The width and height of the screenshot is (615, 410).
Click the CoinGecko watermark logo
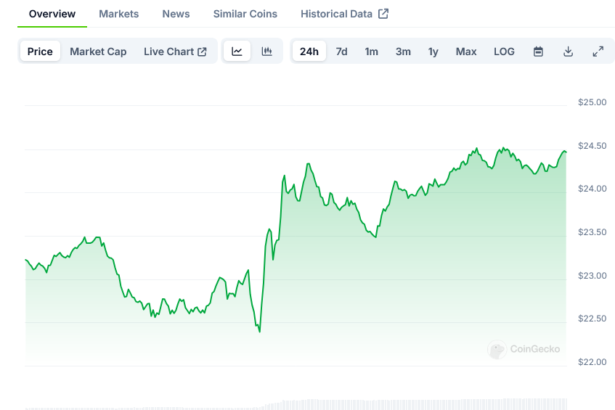(524, 350)
